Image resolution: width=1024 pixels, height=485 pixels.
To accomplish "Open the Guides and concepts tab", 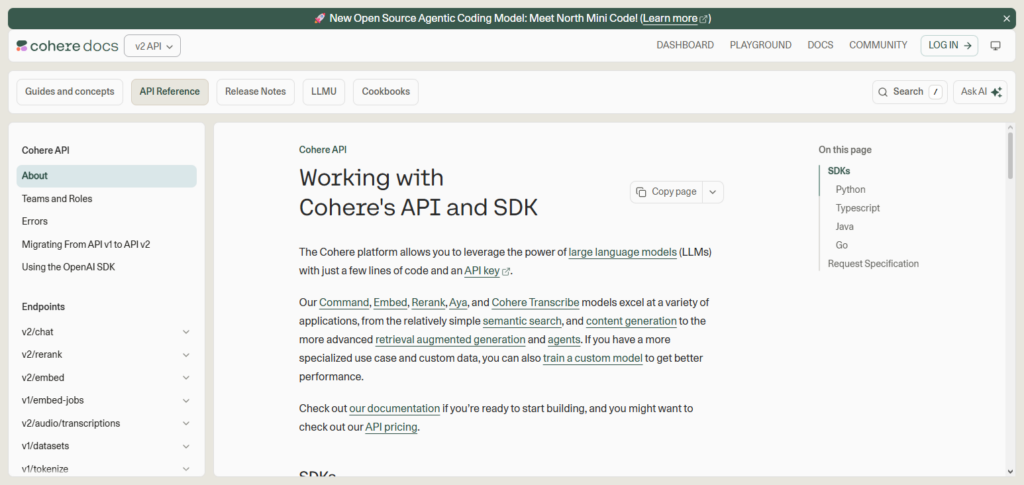I will point(70,92).
